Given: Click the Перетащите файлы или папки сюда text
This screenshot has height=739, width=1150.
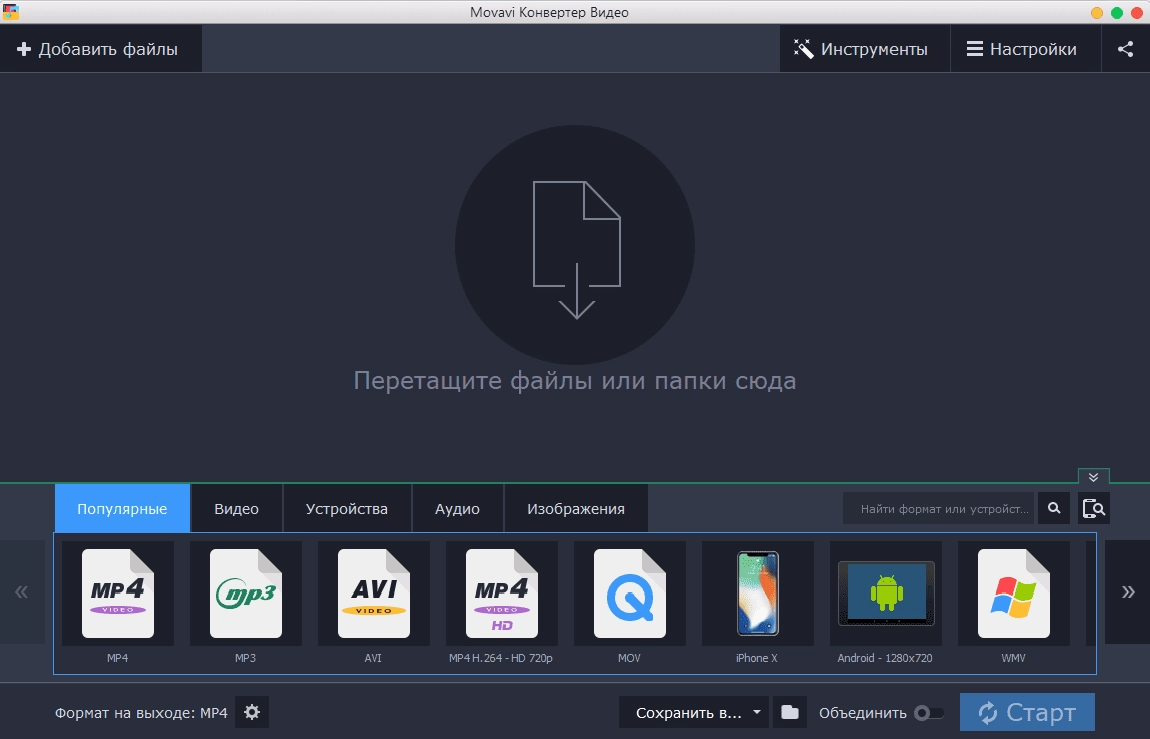Looking at the screenshot, I should [575, 380].
